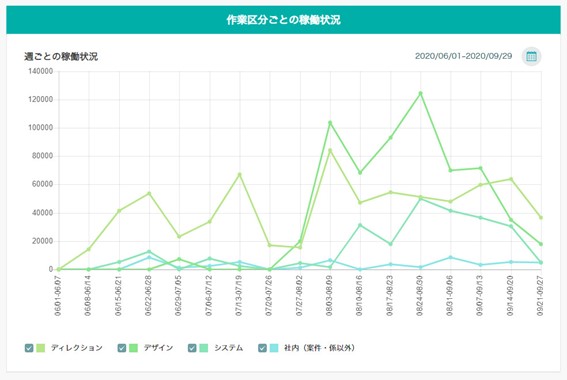
Task: Uncheck the システム series checkbox
Action: coord(192,348)
